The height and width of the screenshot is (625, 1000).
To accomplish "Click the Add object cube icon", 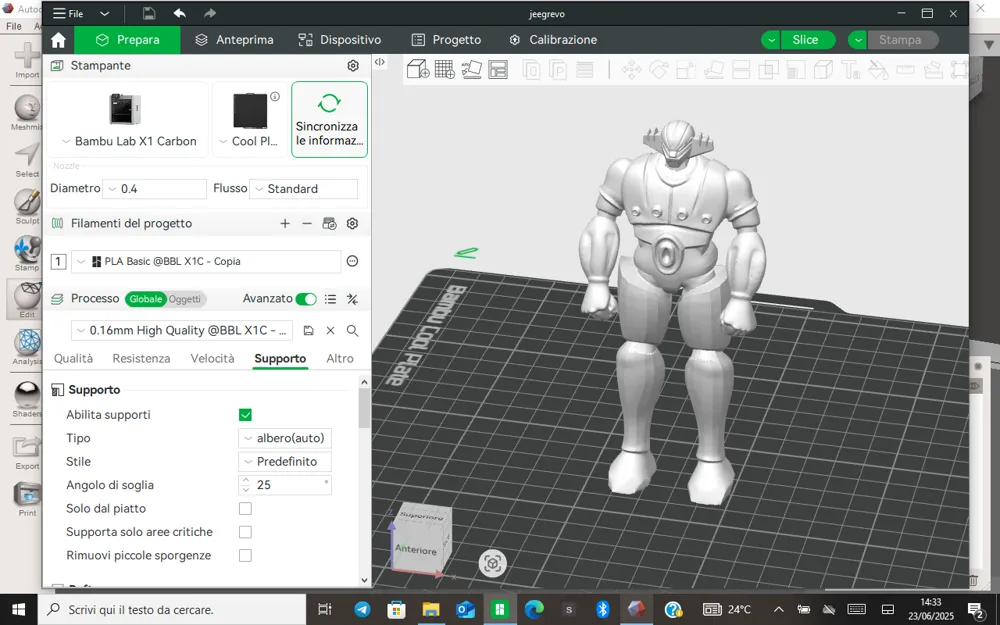I will pos(418,69).
